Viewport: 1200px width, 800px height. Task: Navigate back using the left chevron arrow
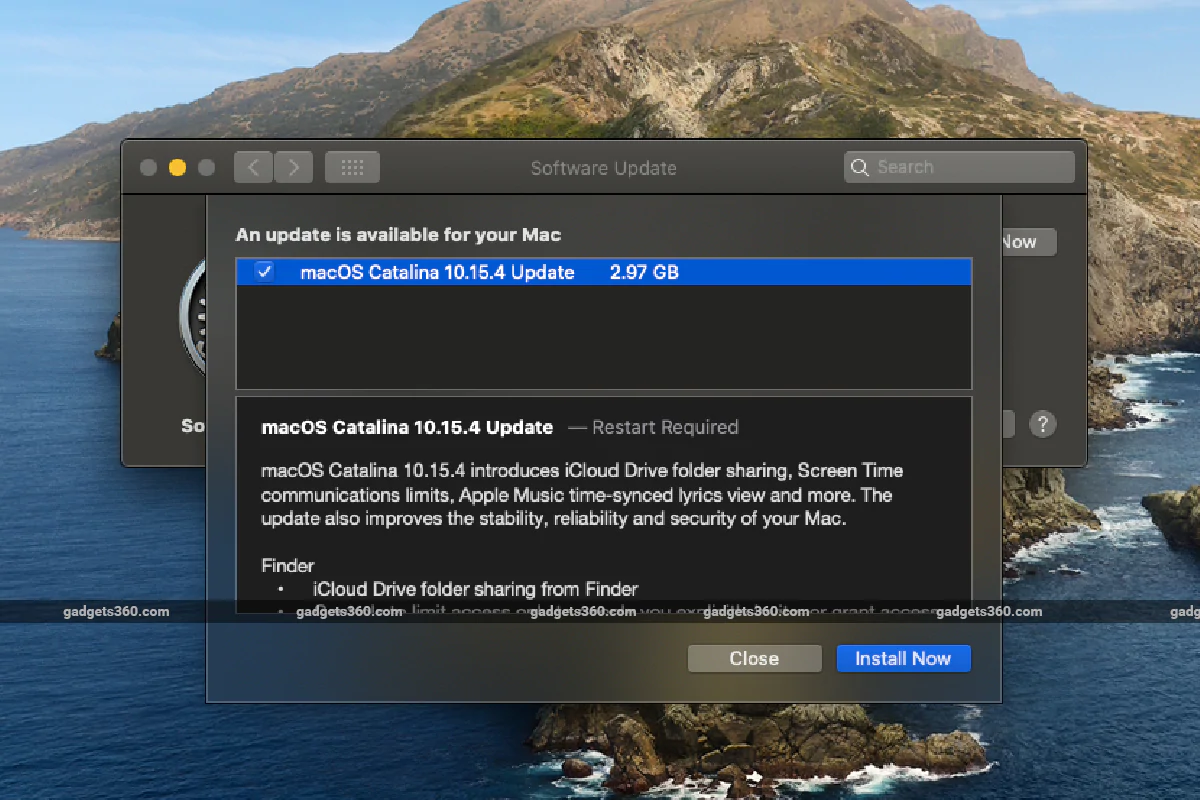pyautogui.click(x=253, y=167)
